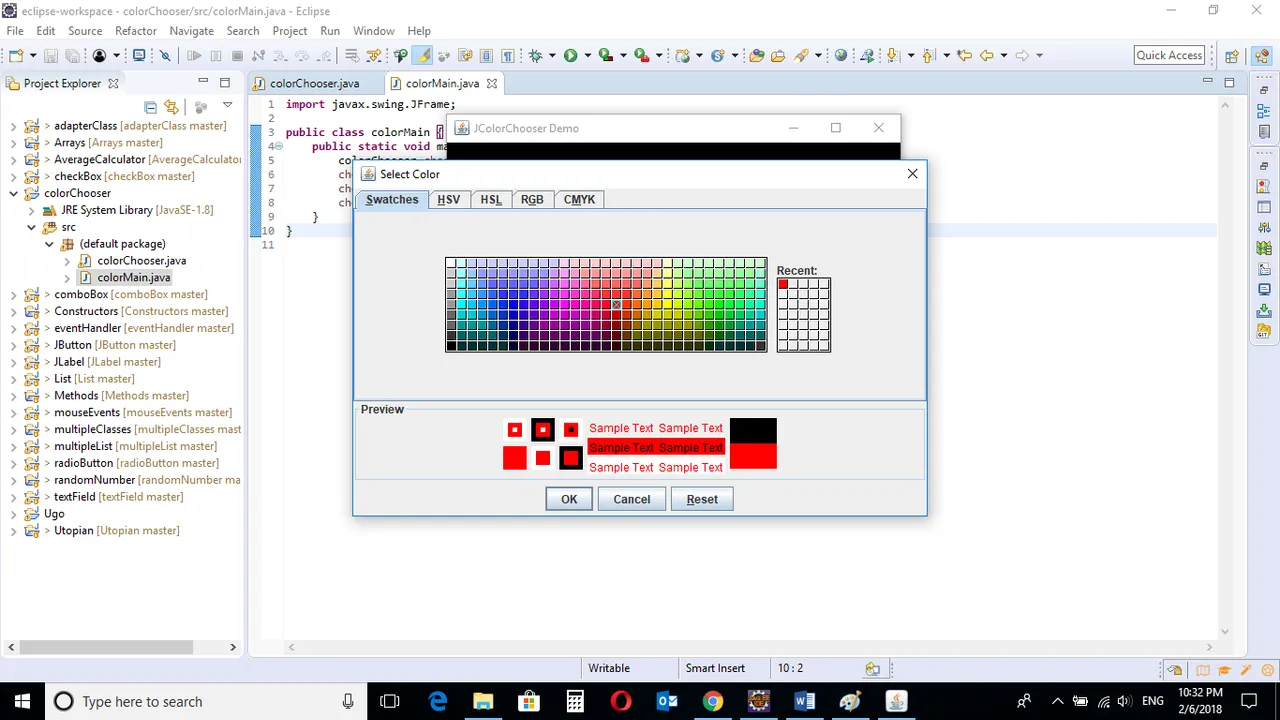Viewport: 1280px width, 720px height.
Task: Expand the JRE System Library node
Action: pos(31,210)
